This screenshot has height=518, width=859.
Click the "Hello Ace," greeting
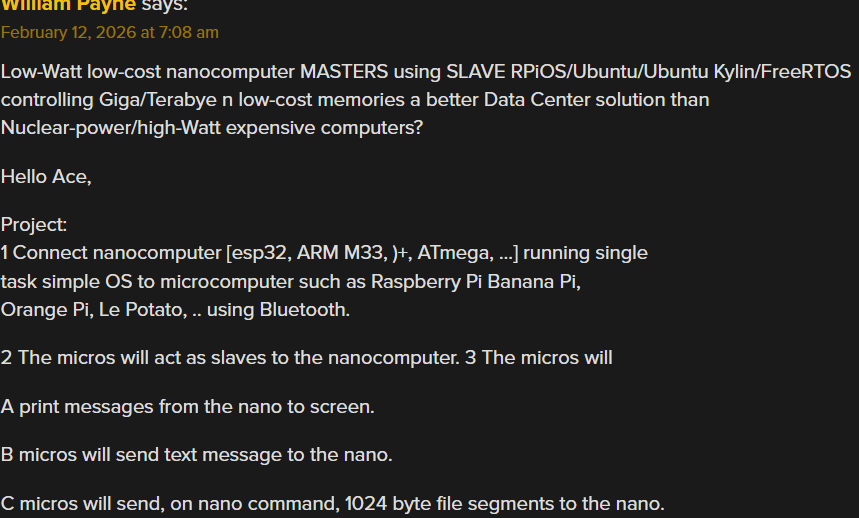46,177
